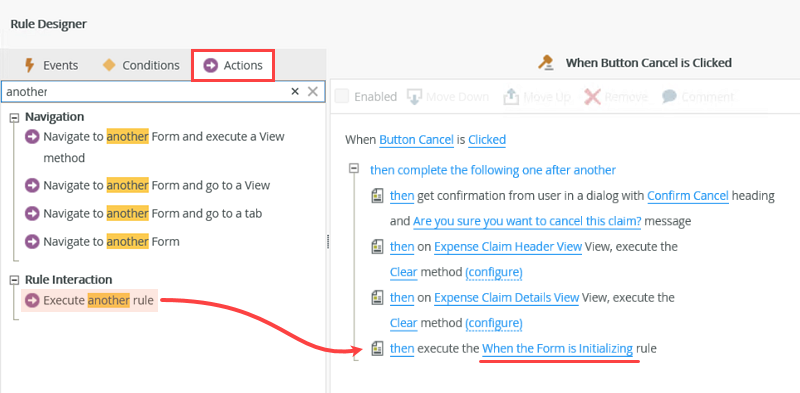Collapse the Rule Interaction group

pyautogui.click(x=14, y=280)
